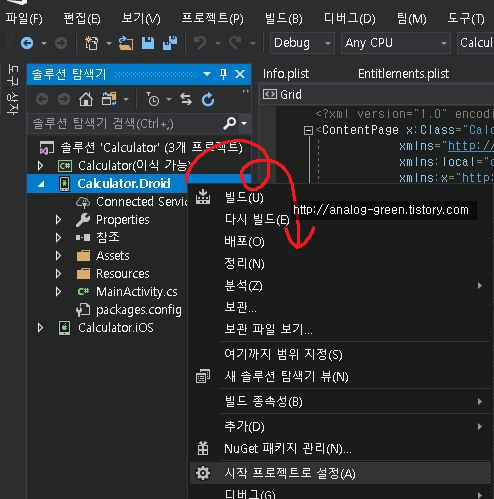Expand the Calculator(이식 가능) project node

(40, 166)
